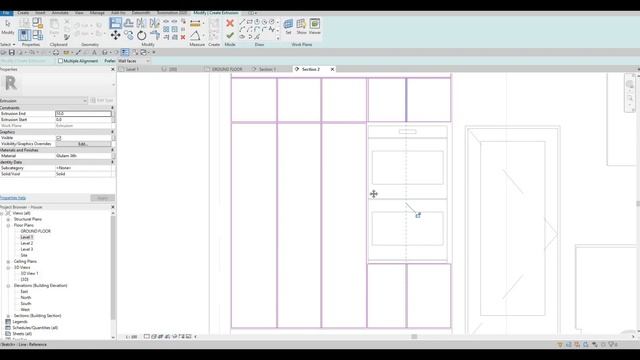Finish edit mode with green checkmark
The width and height of the screenshot is (640, 360).
230,36
